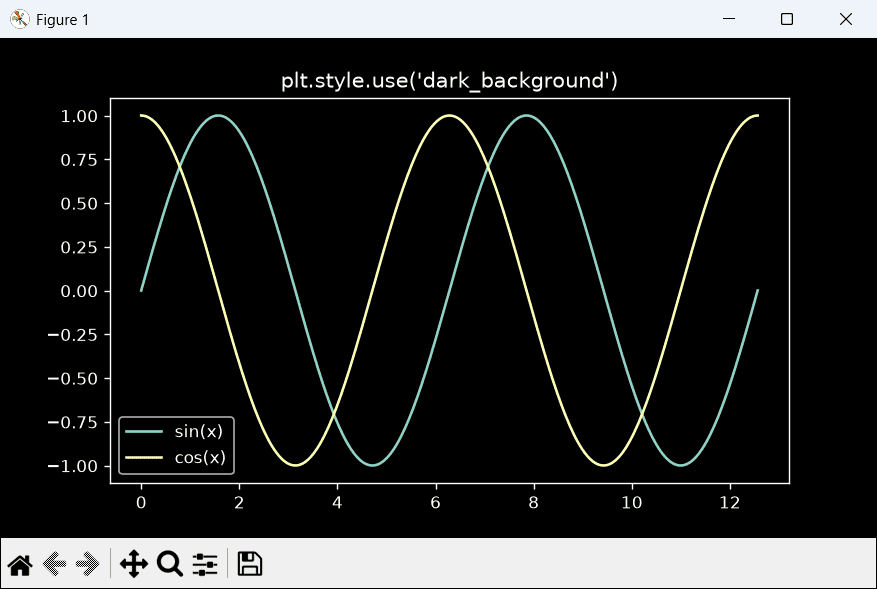
Task: Click the x-axis label 2
Action: 239,502
